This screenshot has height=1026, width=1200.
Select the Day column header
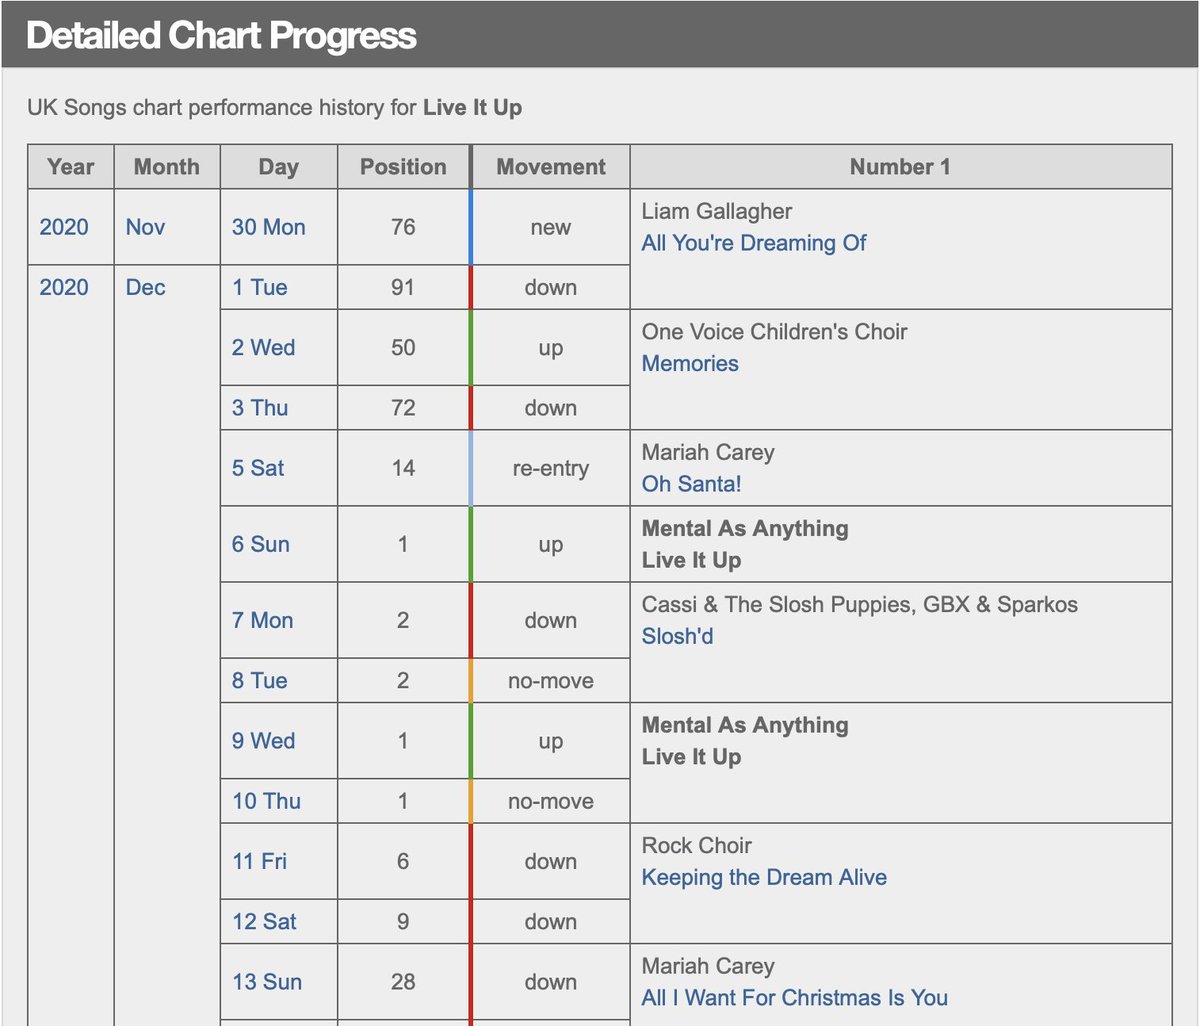(x=279, y=167)
